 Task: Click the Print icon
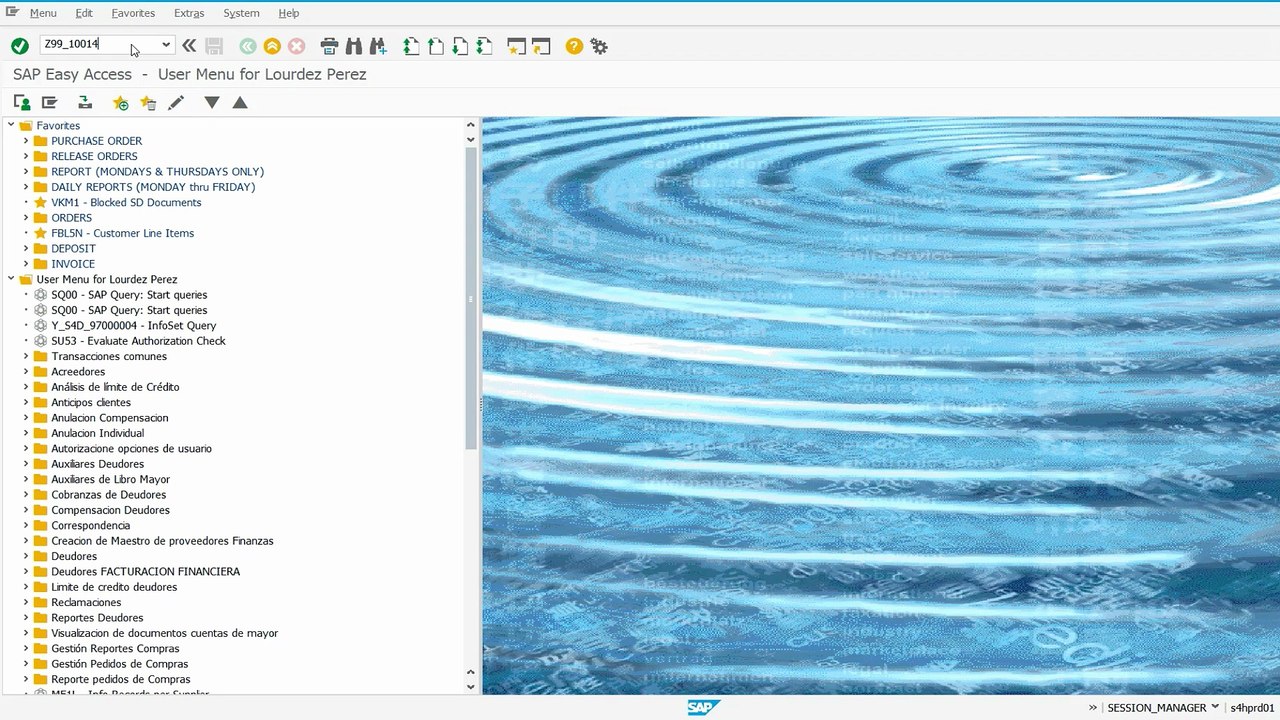point(329,46)
